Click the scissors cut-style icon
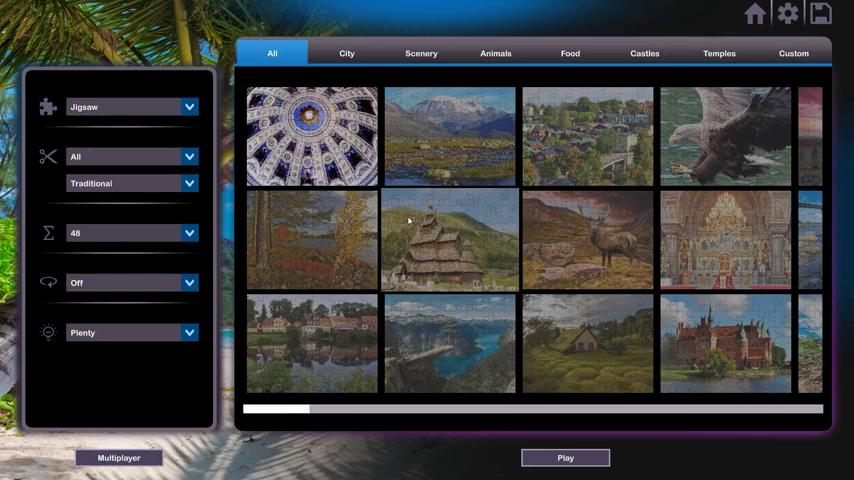The image size is (854, 480). tap(48, 156)
